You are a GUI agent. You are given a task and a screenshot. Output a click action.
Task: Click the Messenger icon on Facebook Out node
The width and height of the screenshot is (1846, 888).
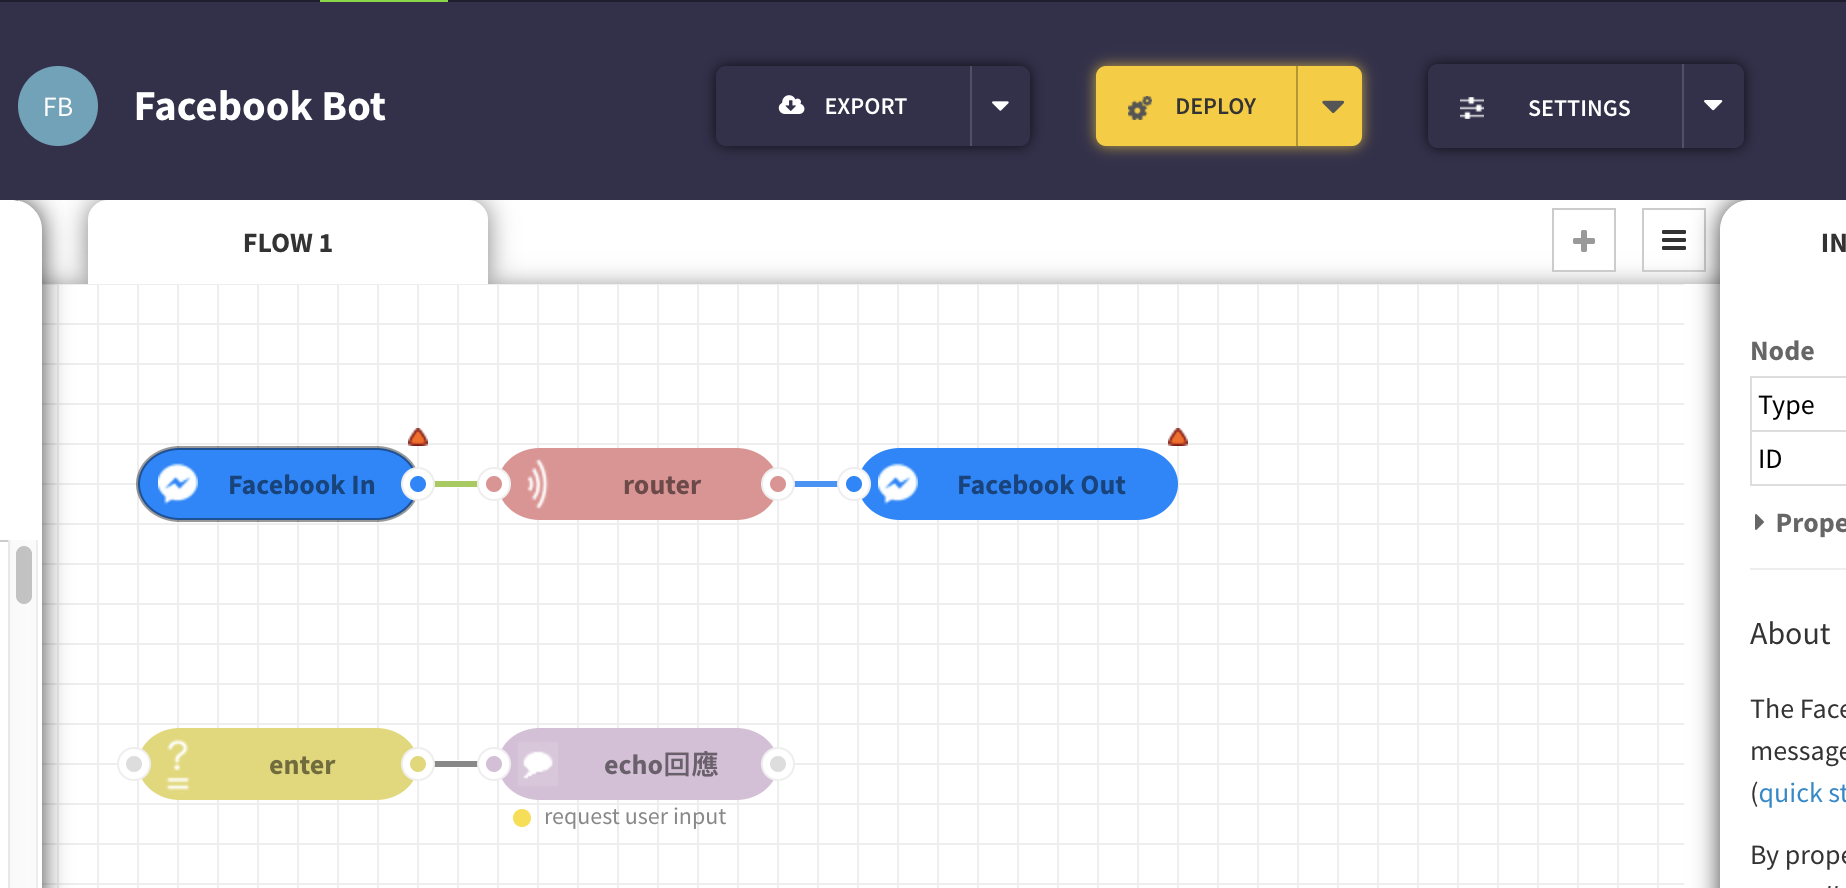click(898, 484)
